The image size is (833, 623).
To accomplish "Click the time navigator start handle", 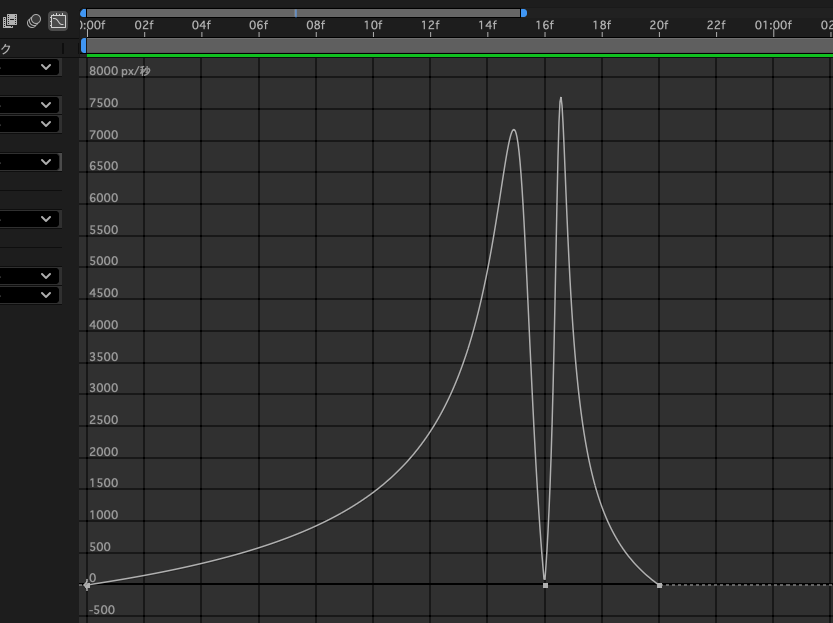I will click(83, 13).
